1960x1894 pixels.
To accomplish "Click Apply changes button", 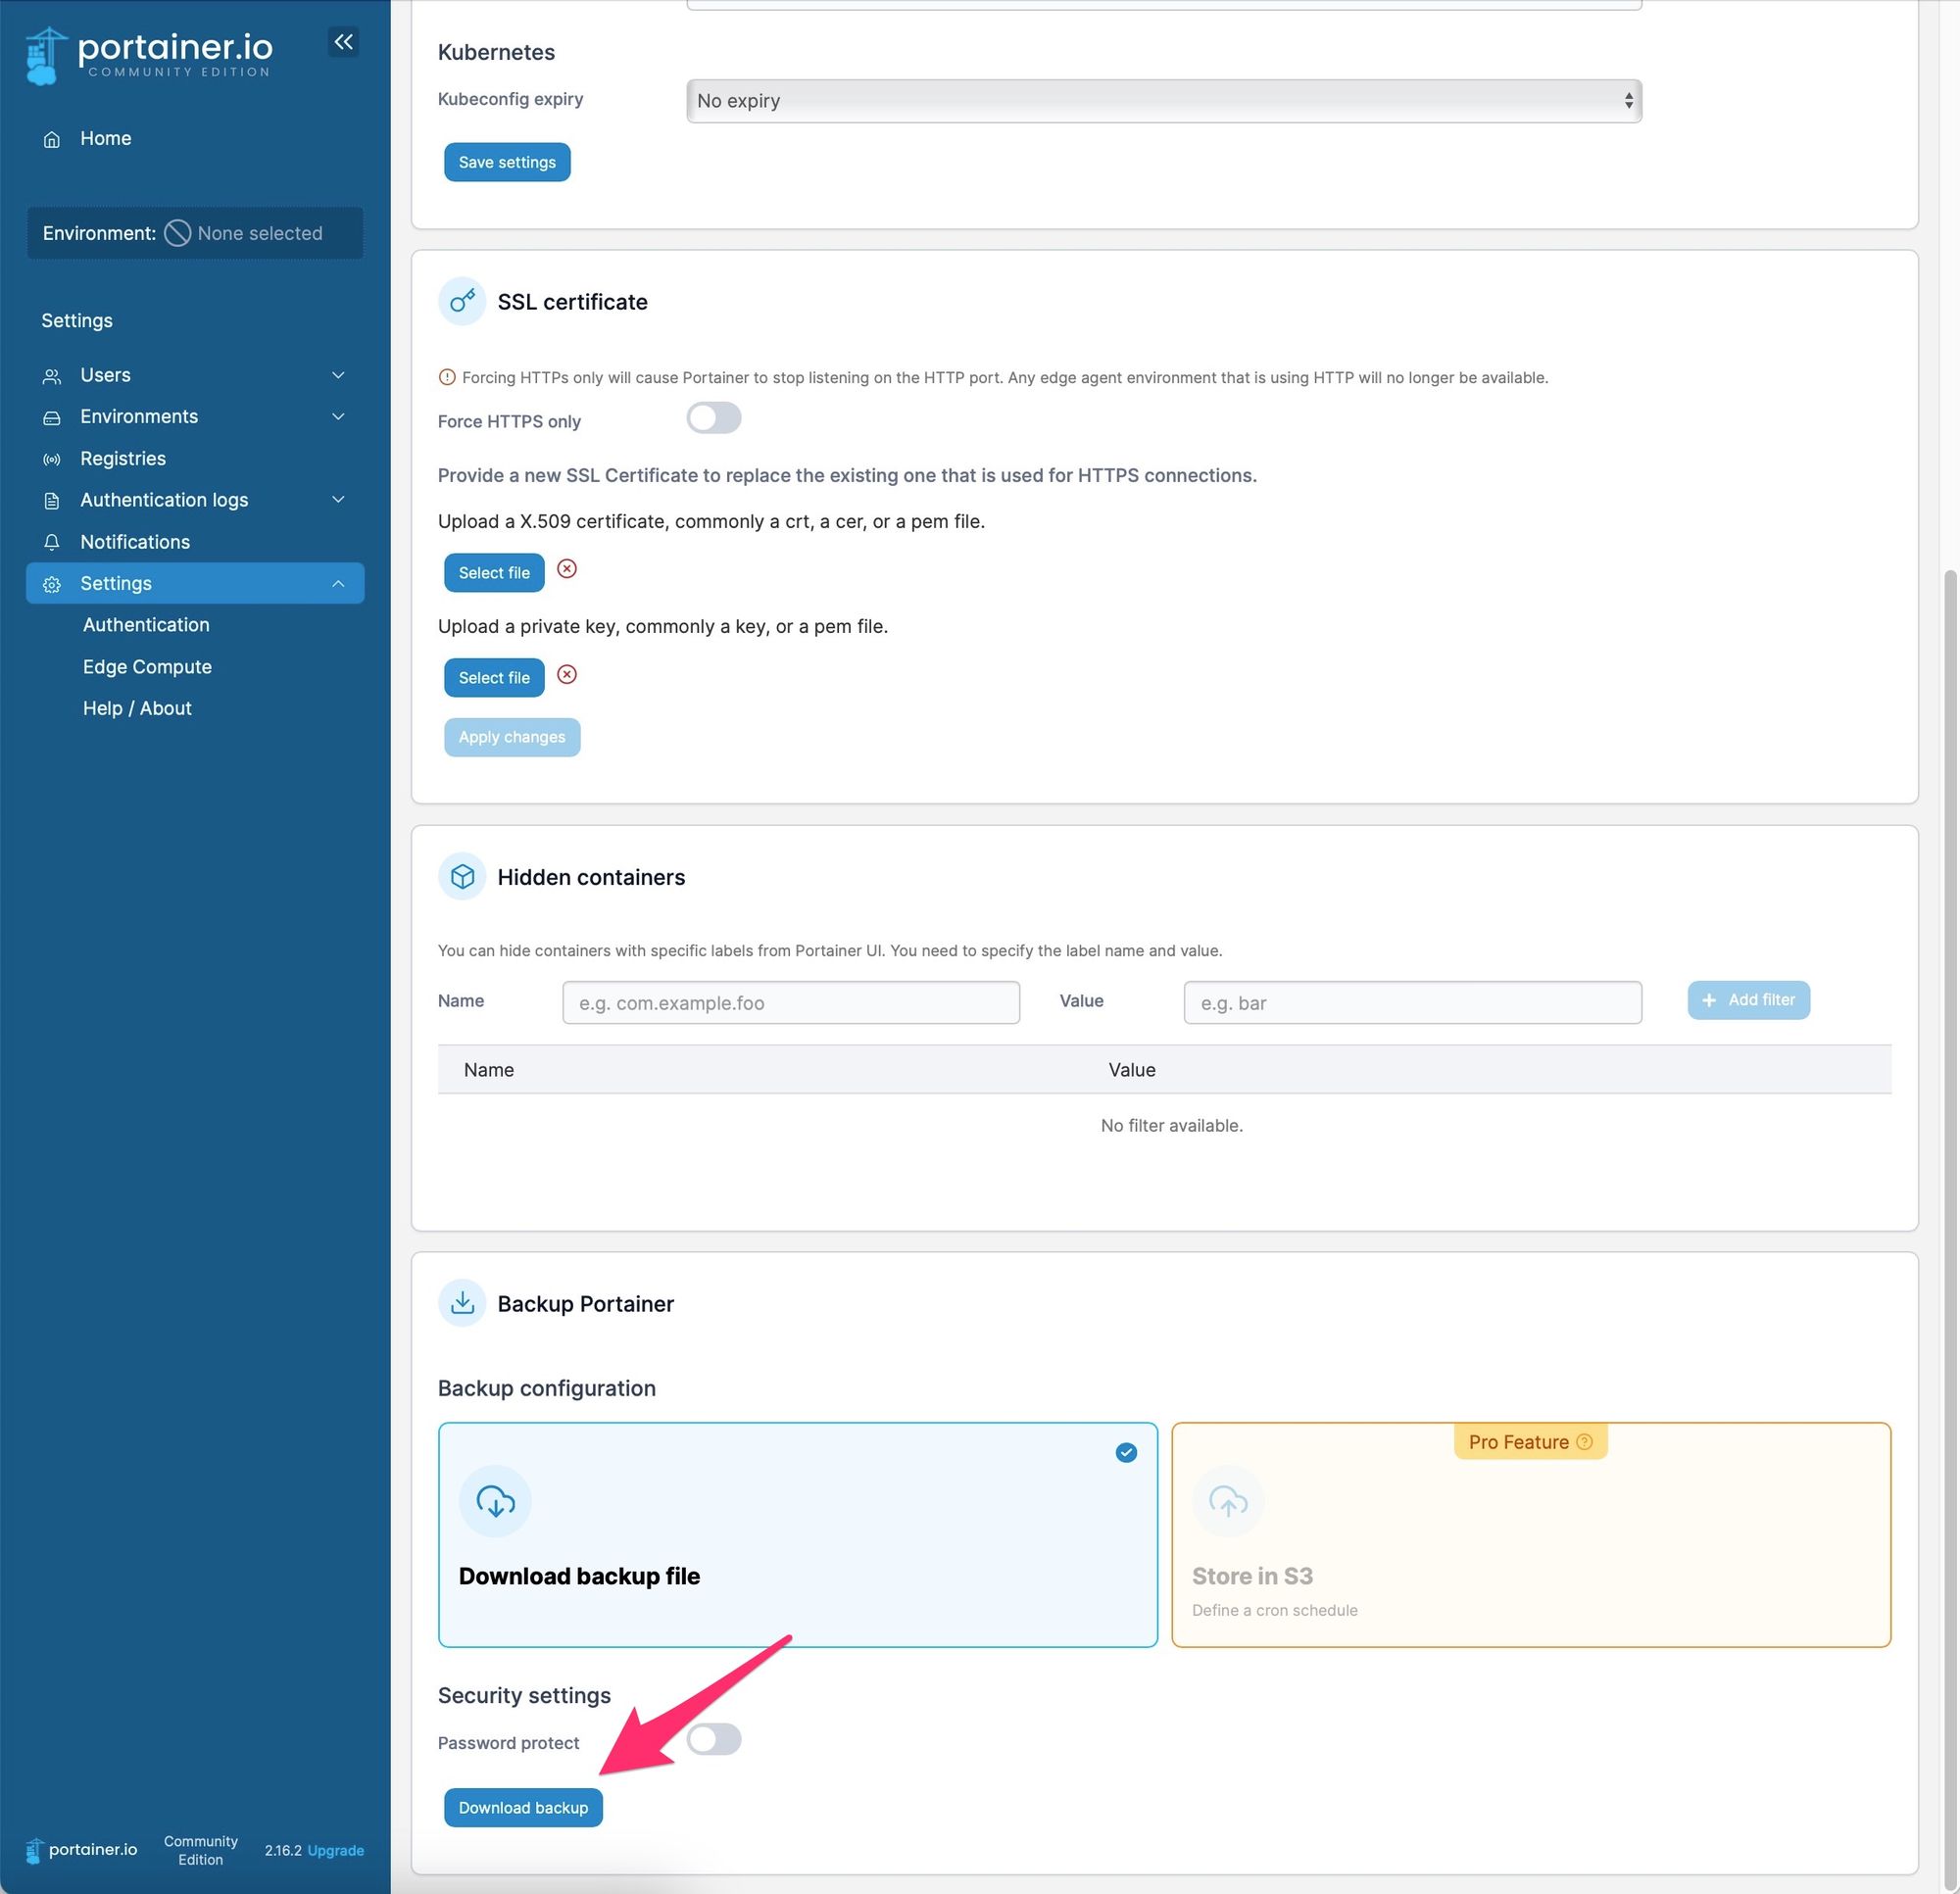I will pyautogui.click(x=512, y=737).
